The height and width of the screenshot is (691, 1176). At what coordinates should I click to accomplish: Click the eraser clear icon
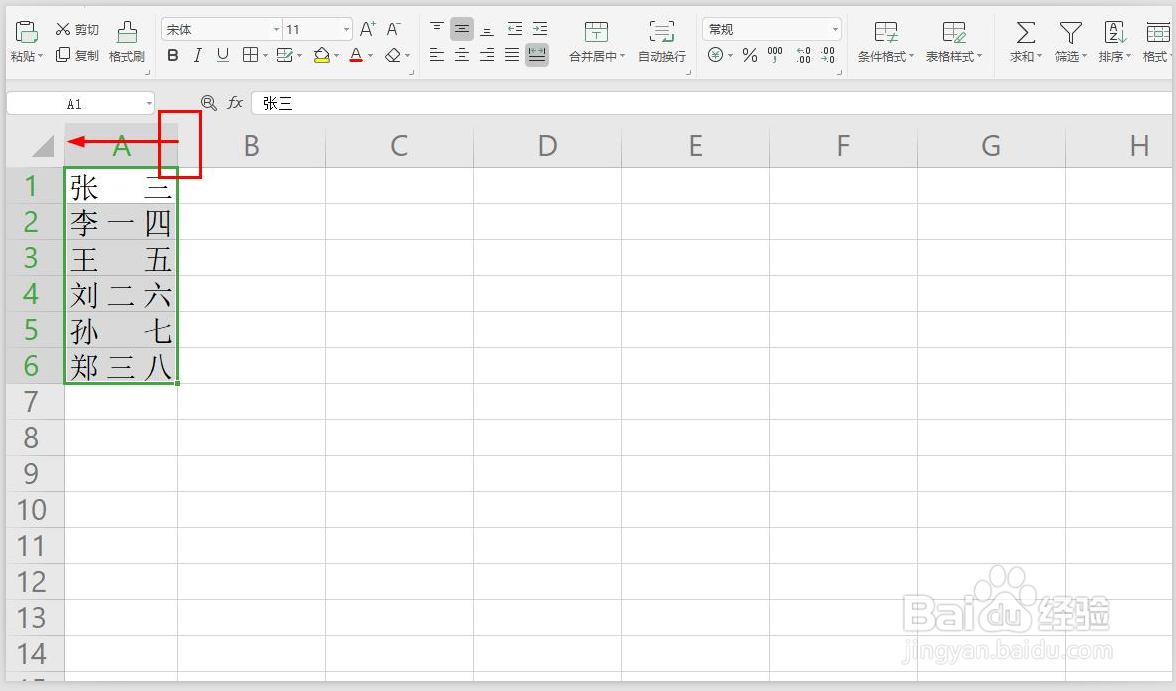(393, 56)
